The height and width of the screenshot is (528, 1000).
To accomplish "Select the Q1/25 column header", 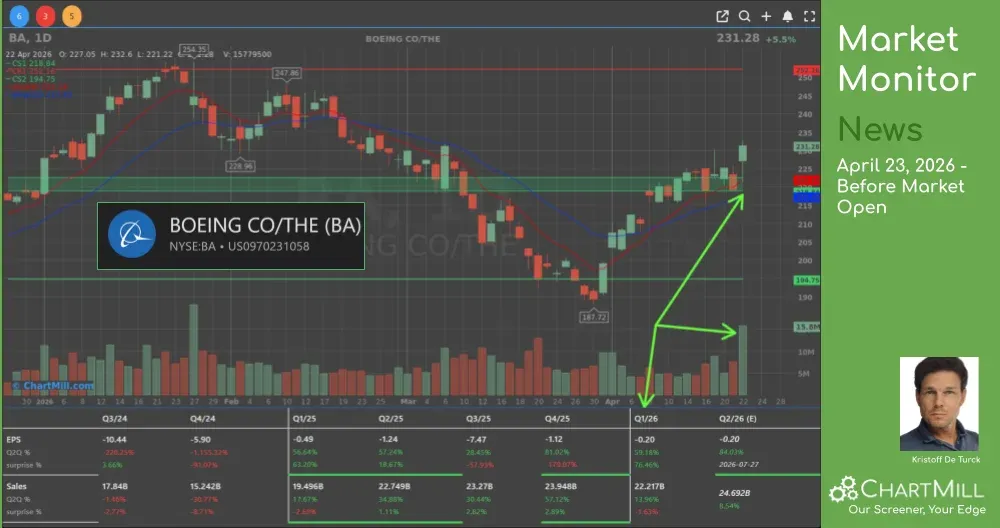I will 304,419.
